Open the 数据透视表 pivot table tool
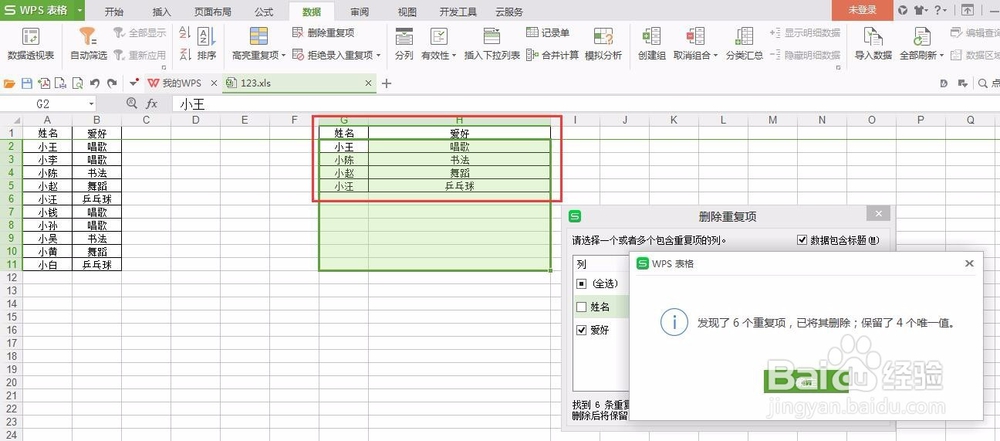The image size is (1000, 441). point(31,43)
